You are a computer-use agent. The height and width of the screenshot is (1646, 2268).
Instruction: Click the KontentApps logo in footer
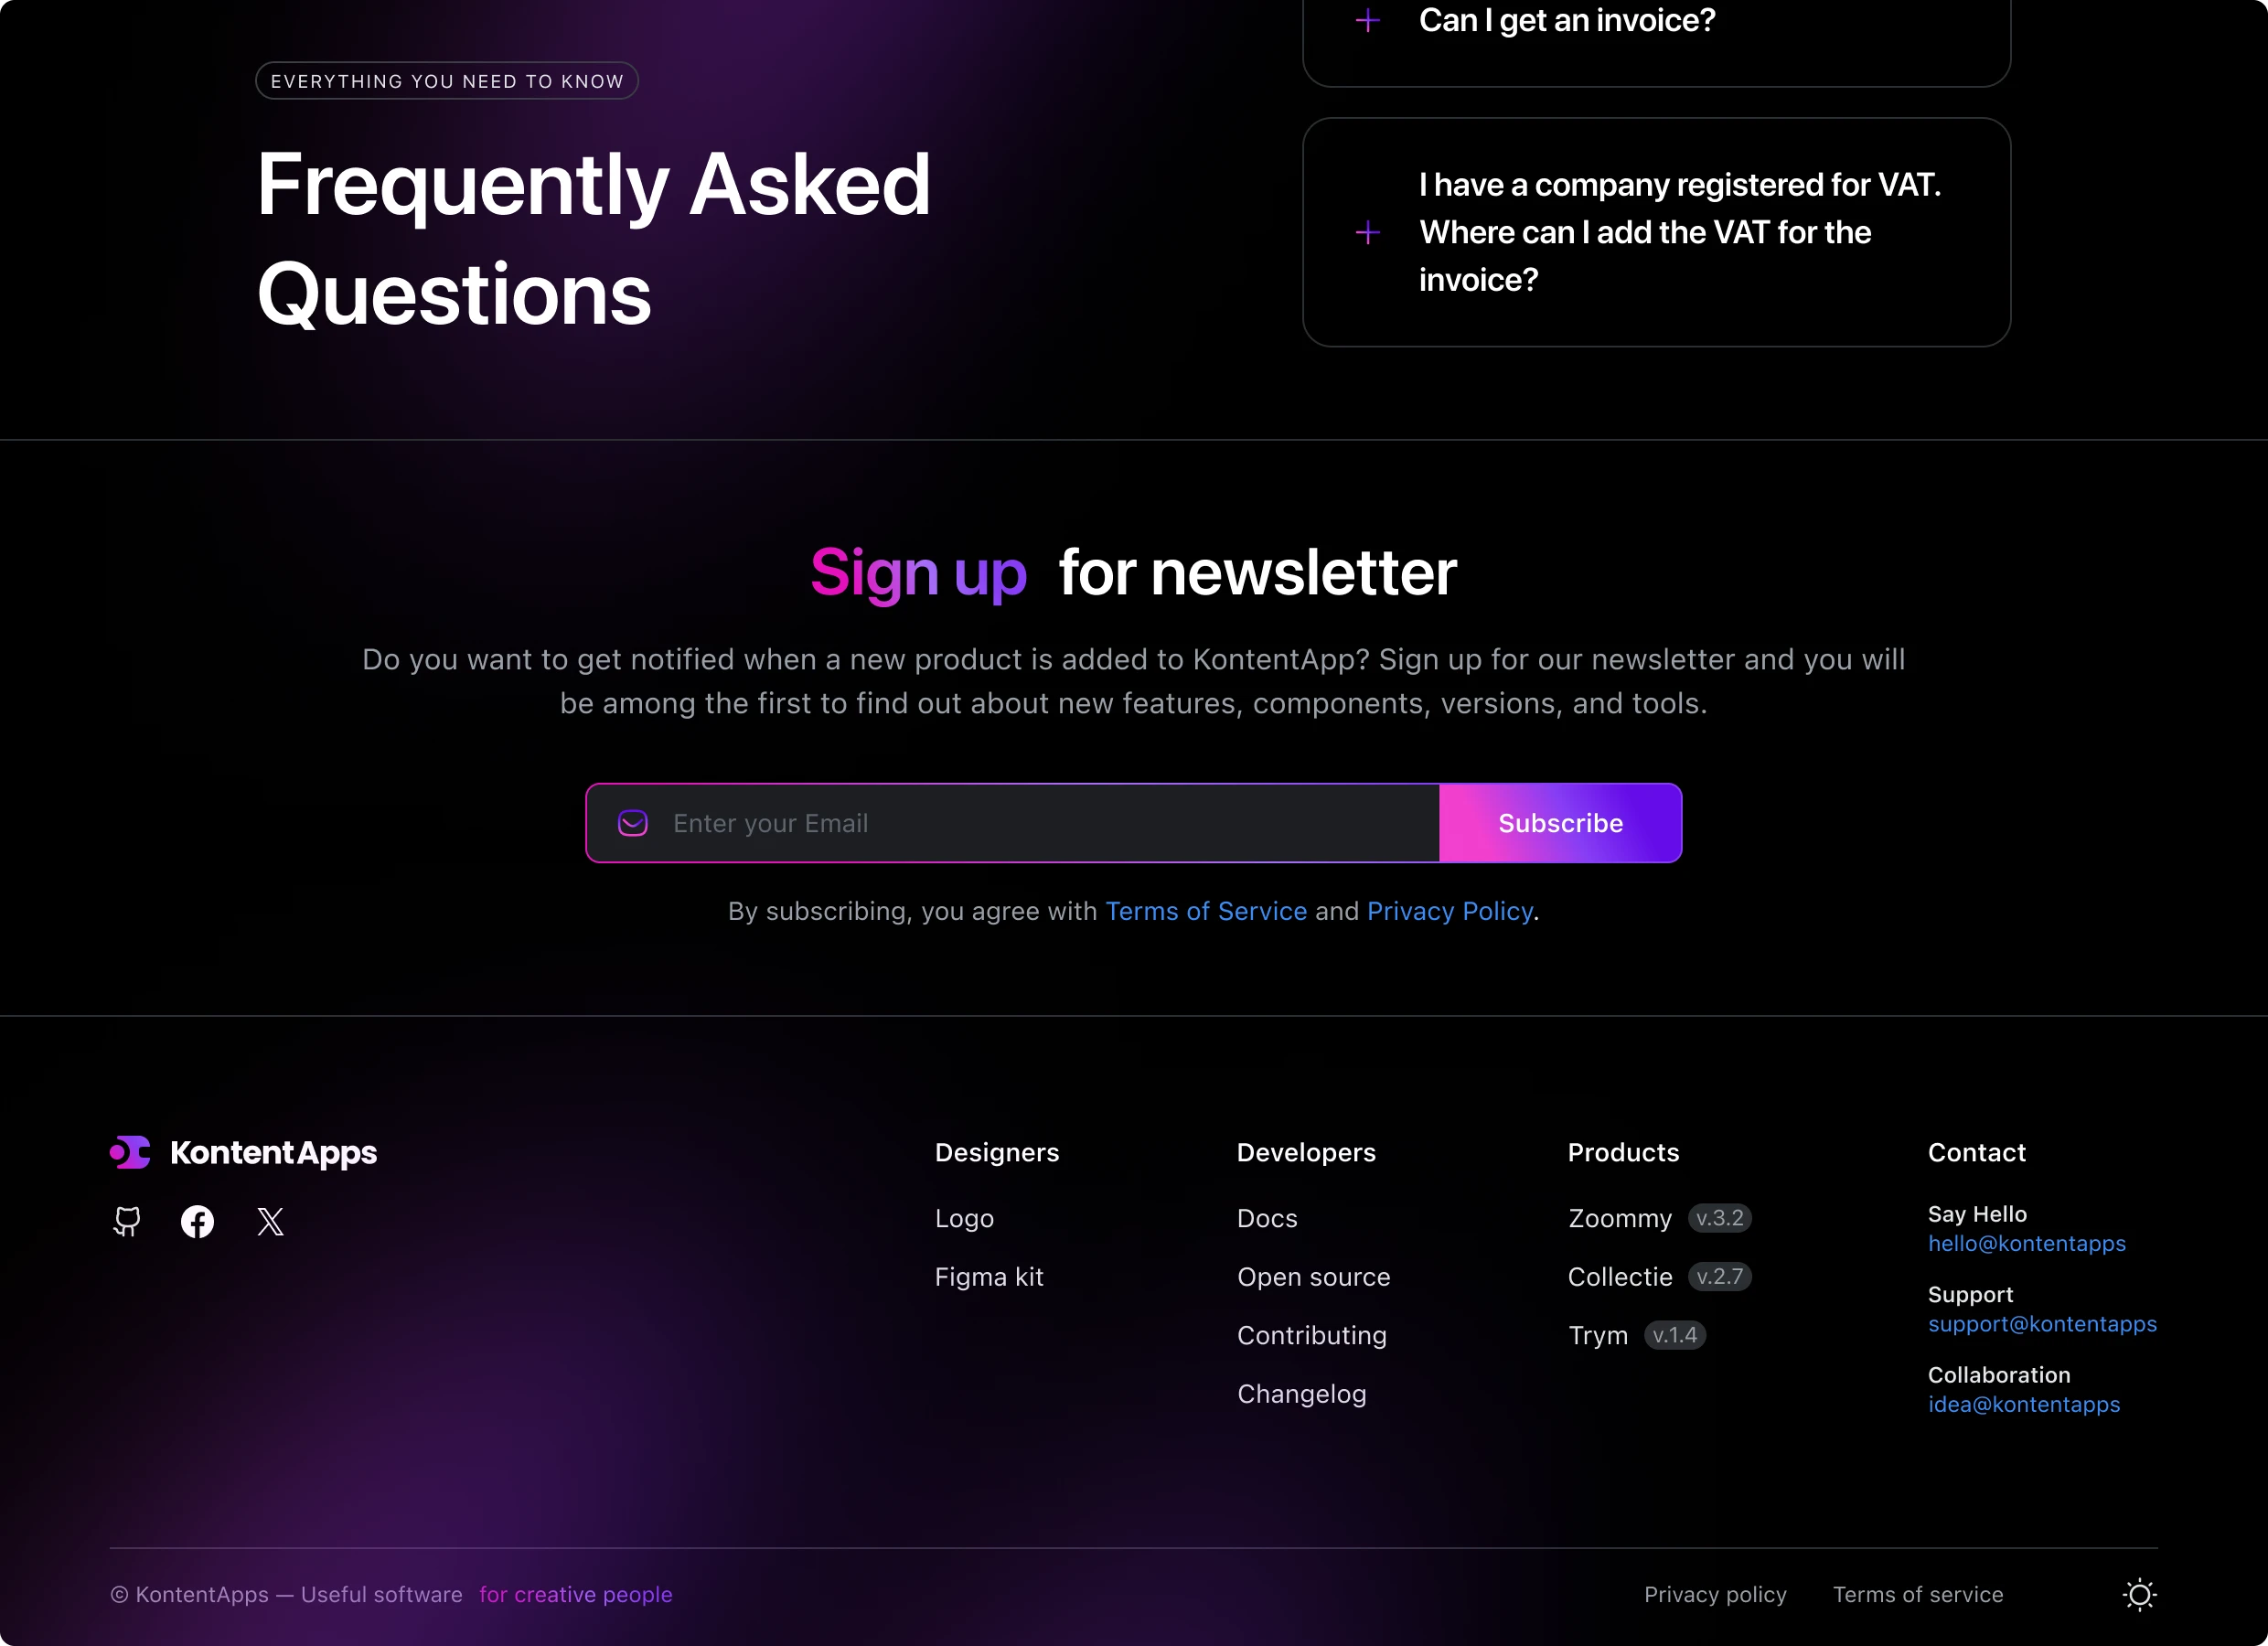[243, 1152]
